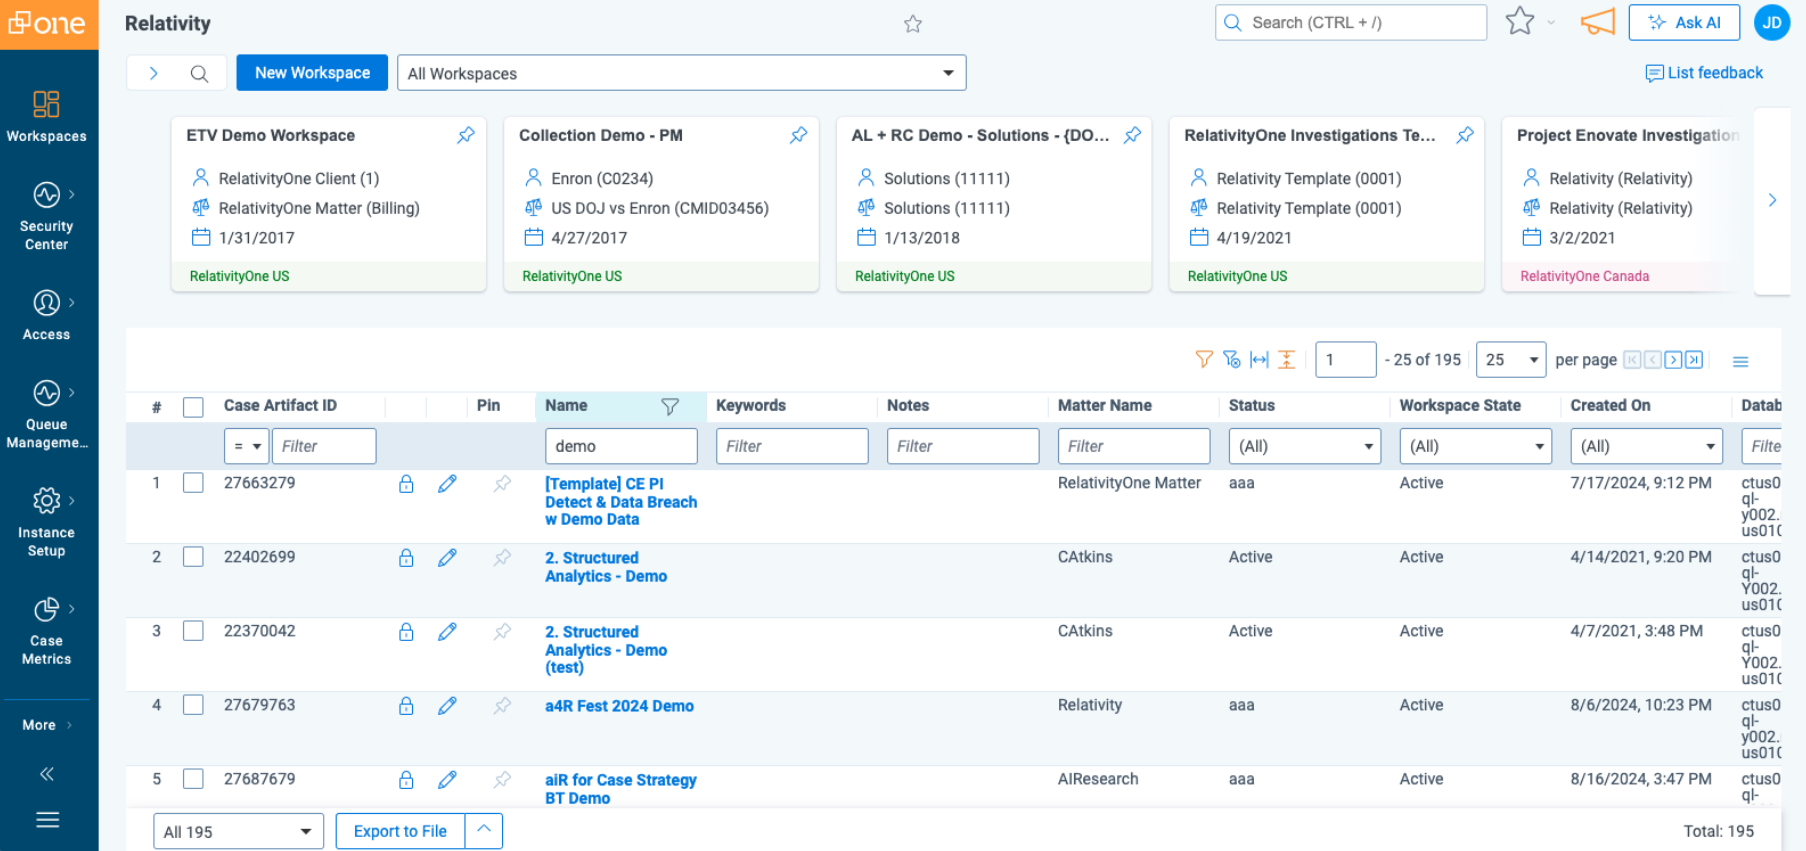The width and height of the screenshot is (1806, 851).
Task: Collapse the sidebar with double-chevron icon
Action: pos(47,773)
